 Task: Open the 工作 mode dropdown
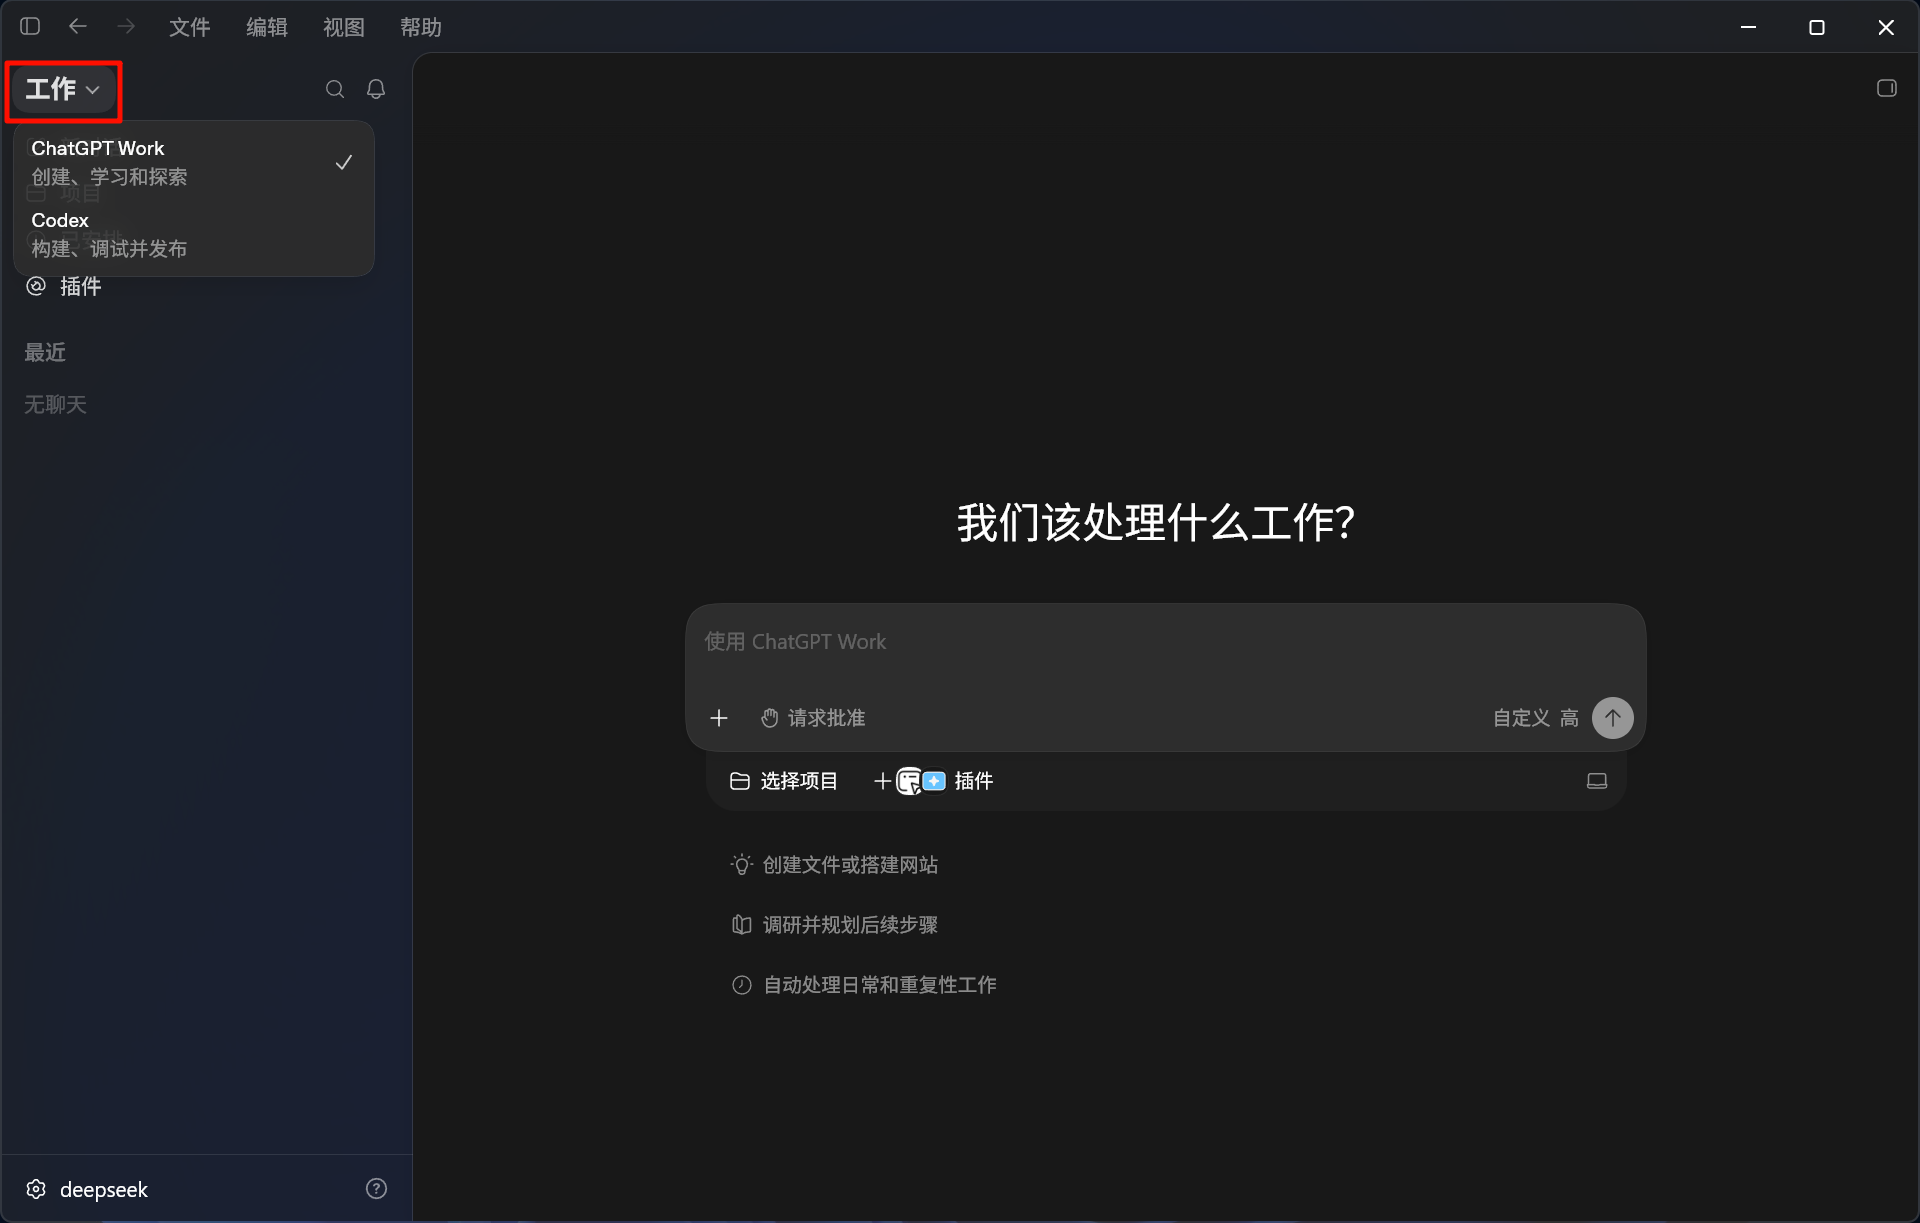(x=63, y=89)
